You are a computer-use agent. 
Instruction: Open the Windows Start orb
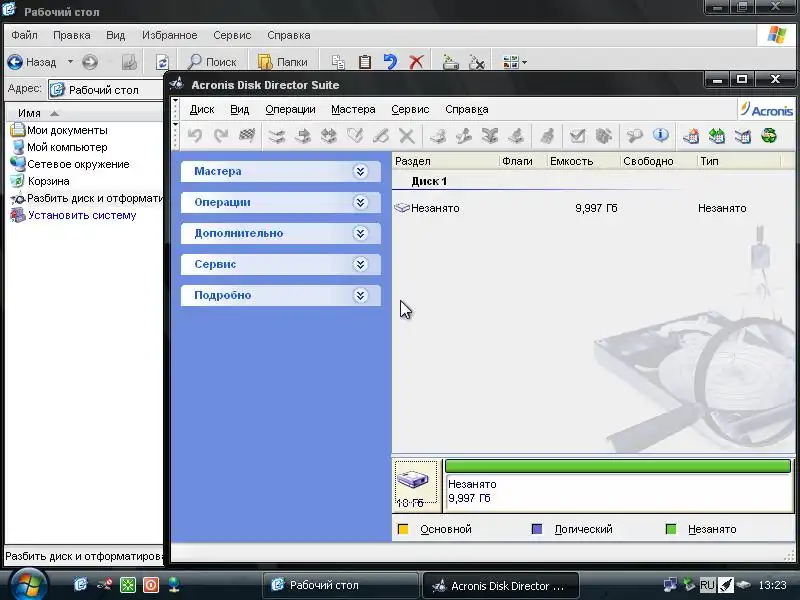point(28,584)
